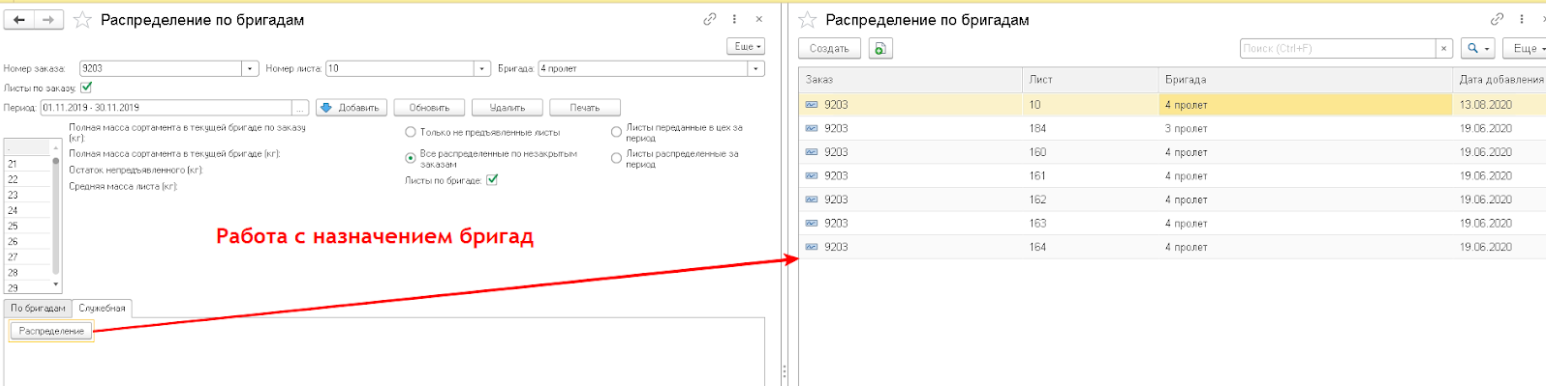Click row icon for order 9203 sheet 160
Screen dimensions: 1551x386
811,152
